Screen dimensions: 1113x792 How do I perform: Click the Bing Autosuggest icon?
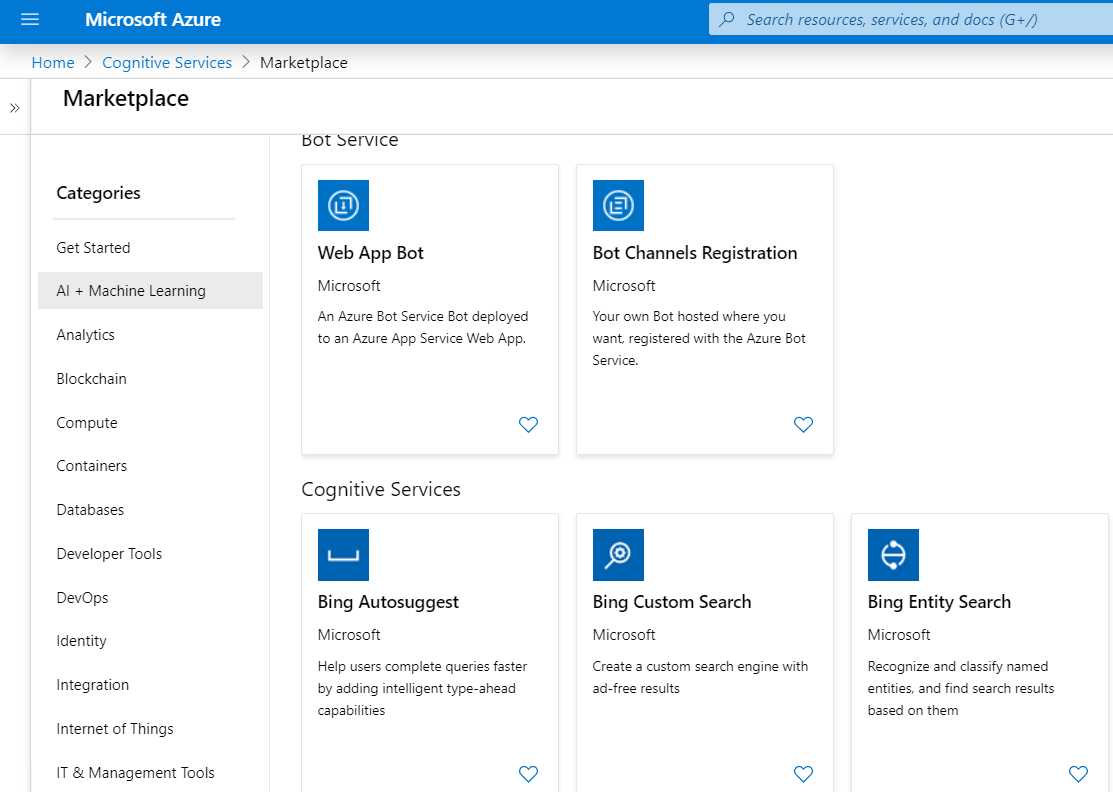click(343, 554)
